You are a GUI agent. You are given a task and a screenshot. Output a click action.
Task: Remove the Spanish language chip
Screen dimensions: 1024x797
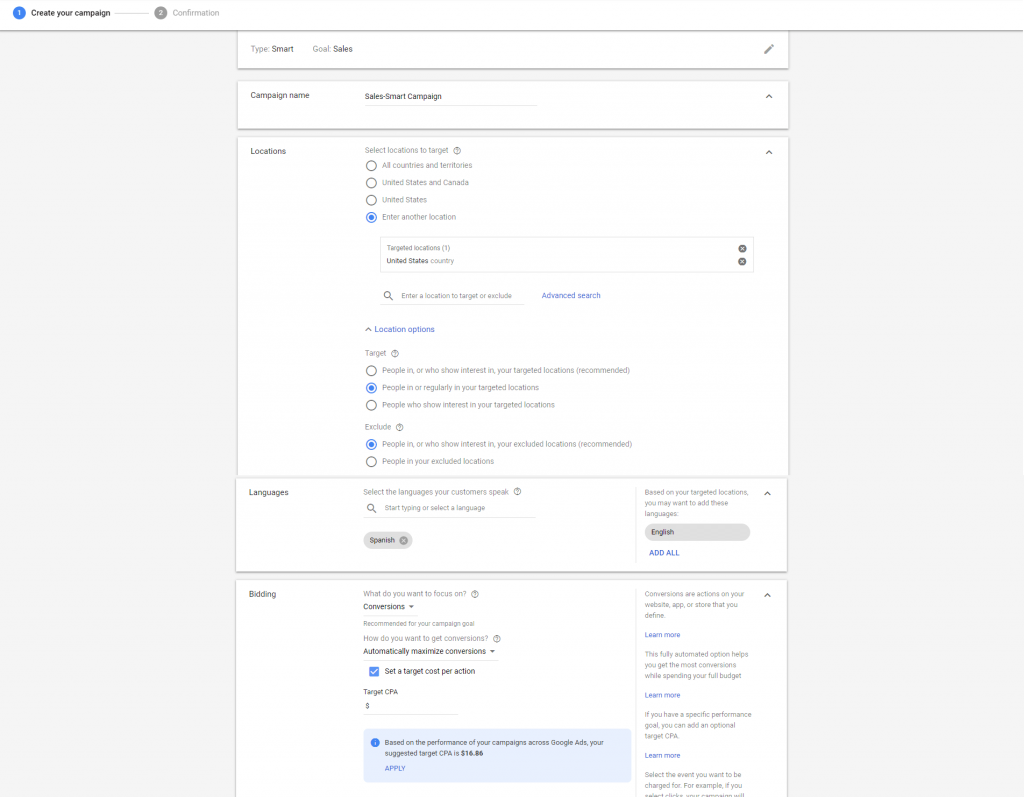point(402,539)
